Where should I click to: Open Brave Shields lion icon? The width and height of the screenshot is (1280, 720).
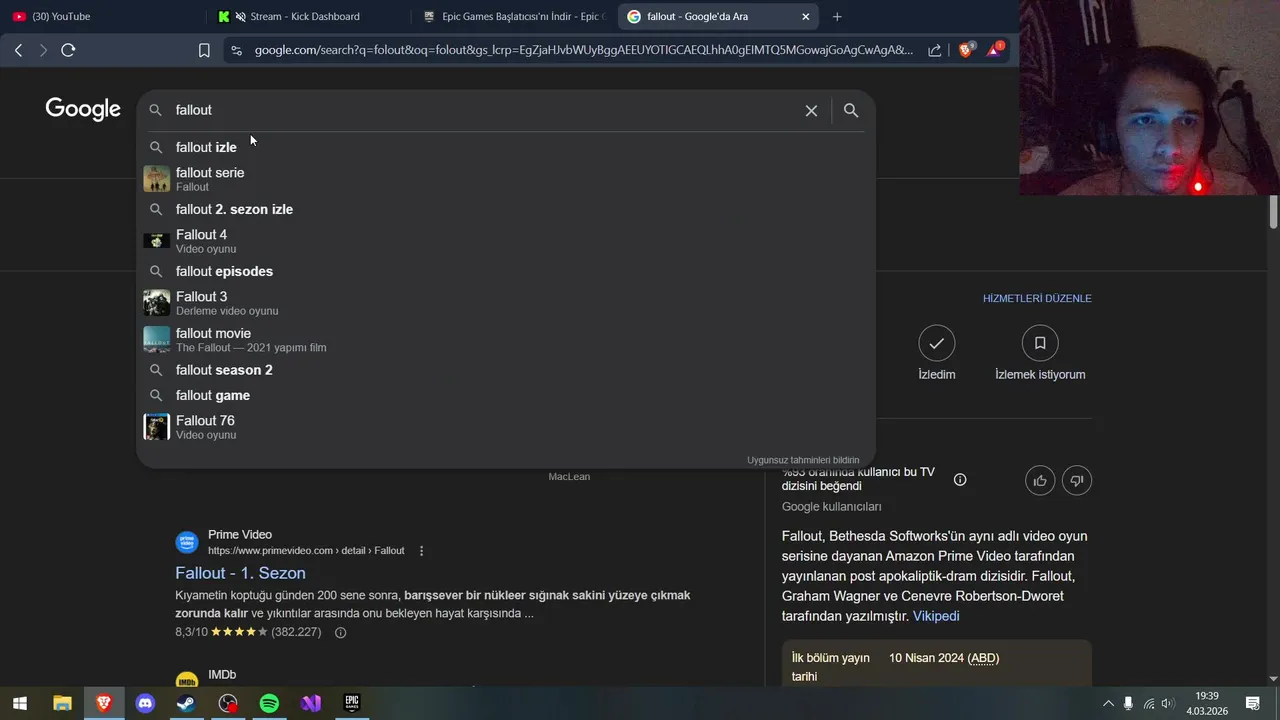coord(966,49)
